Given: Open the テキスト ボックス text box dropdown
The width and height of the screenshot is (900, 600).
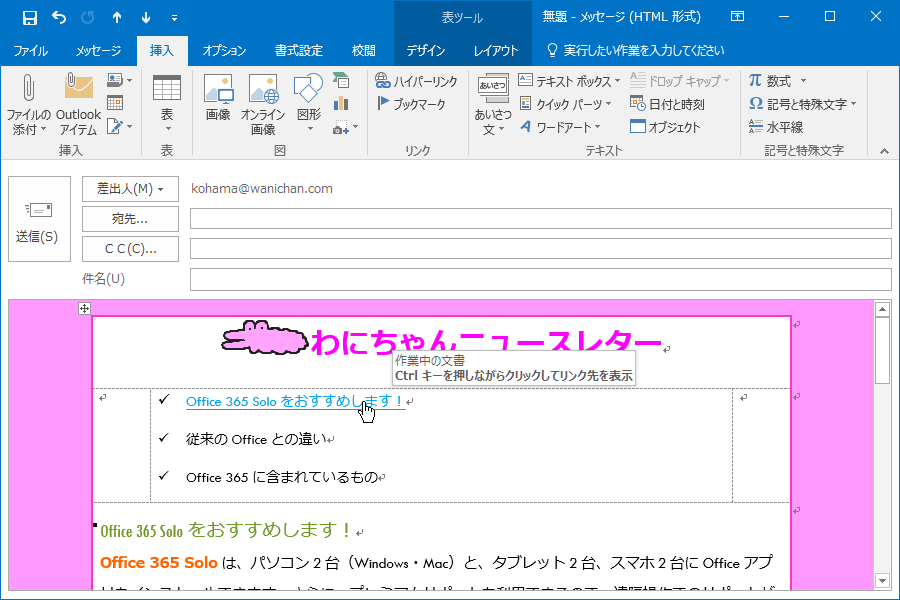Looking at the screenshot, I should 569,81.
